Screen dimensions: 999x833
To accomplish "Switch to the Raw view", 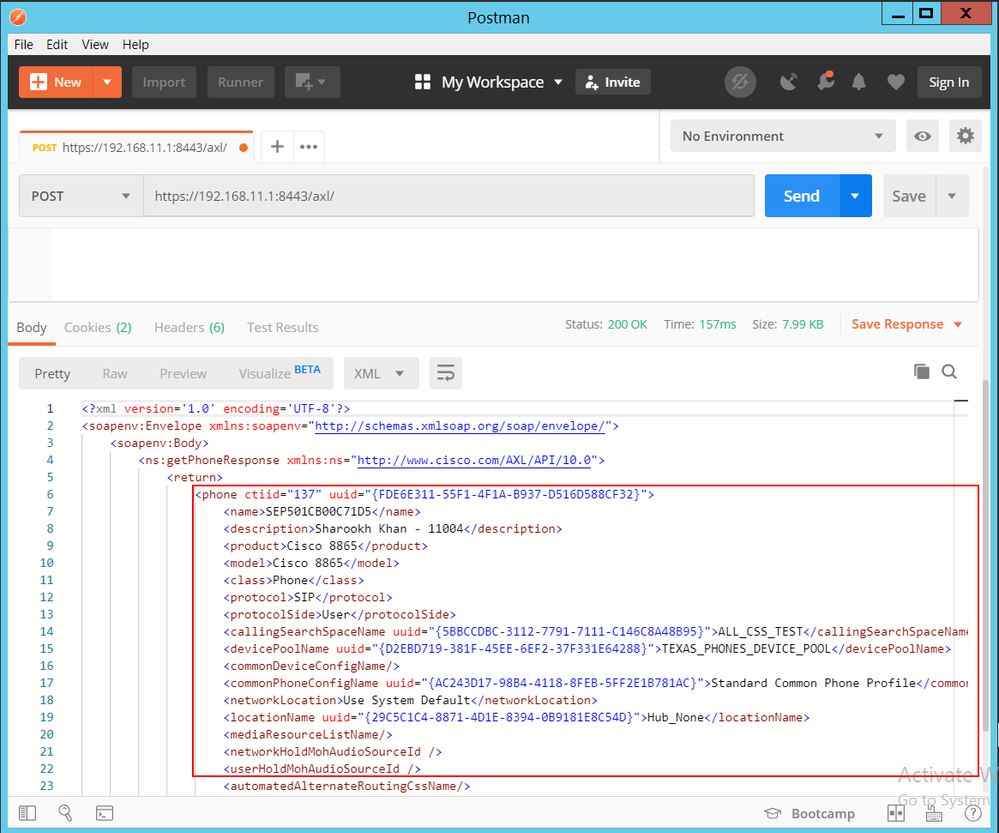I will (115, 373).
